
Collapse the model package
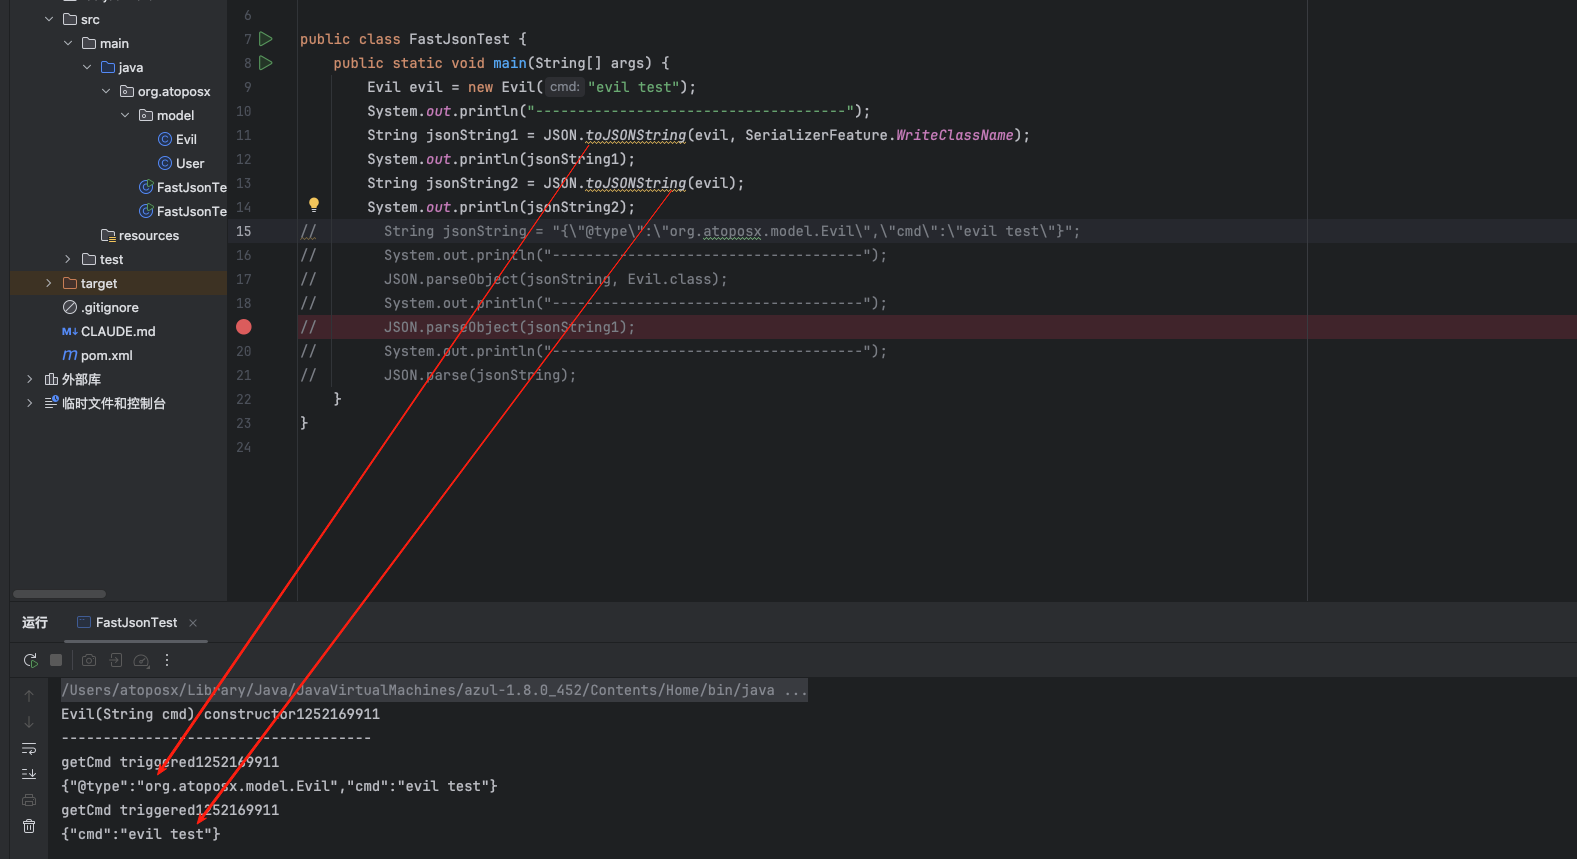[125, 116]
